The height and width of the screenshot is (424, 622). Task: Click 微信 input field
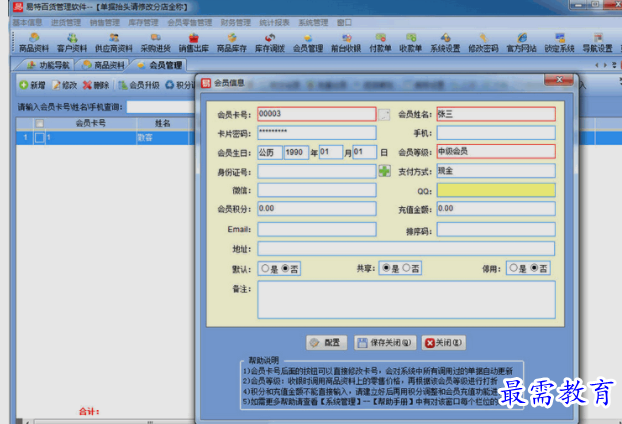pos(317,190)
